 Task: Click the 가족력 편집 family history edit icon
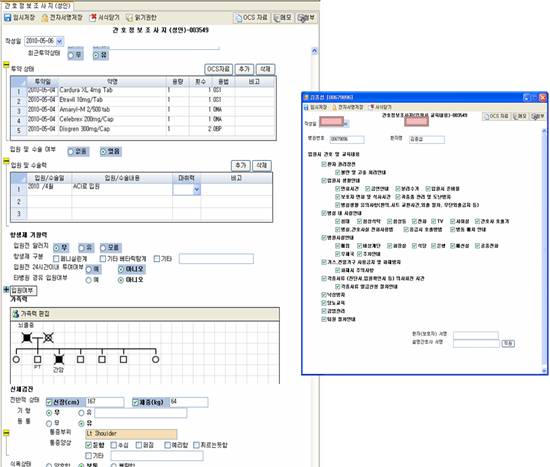point(15,314)
